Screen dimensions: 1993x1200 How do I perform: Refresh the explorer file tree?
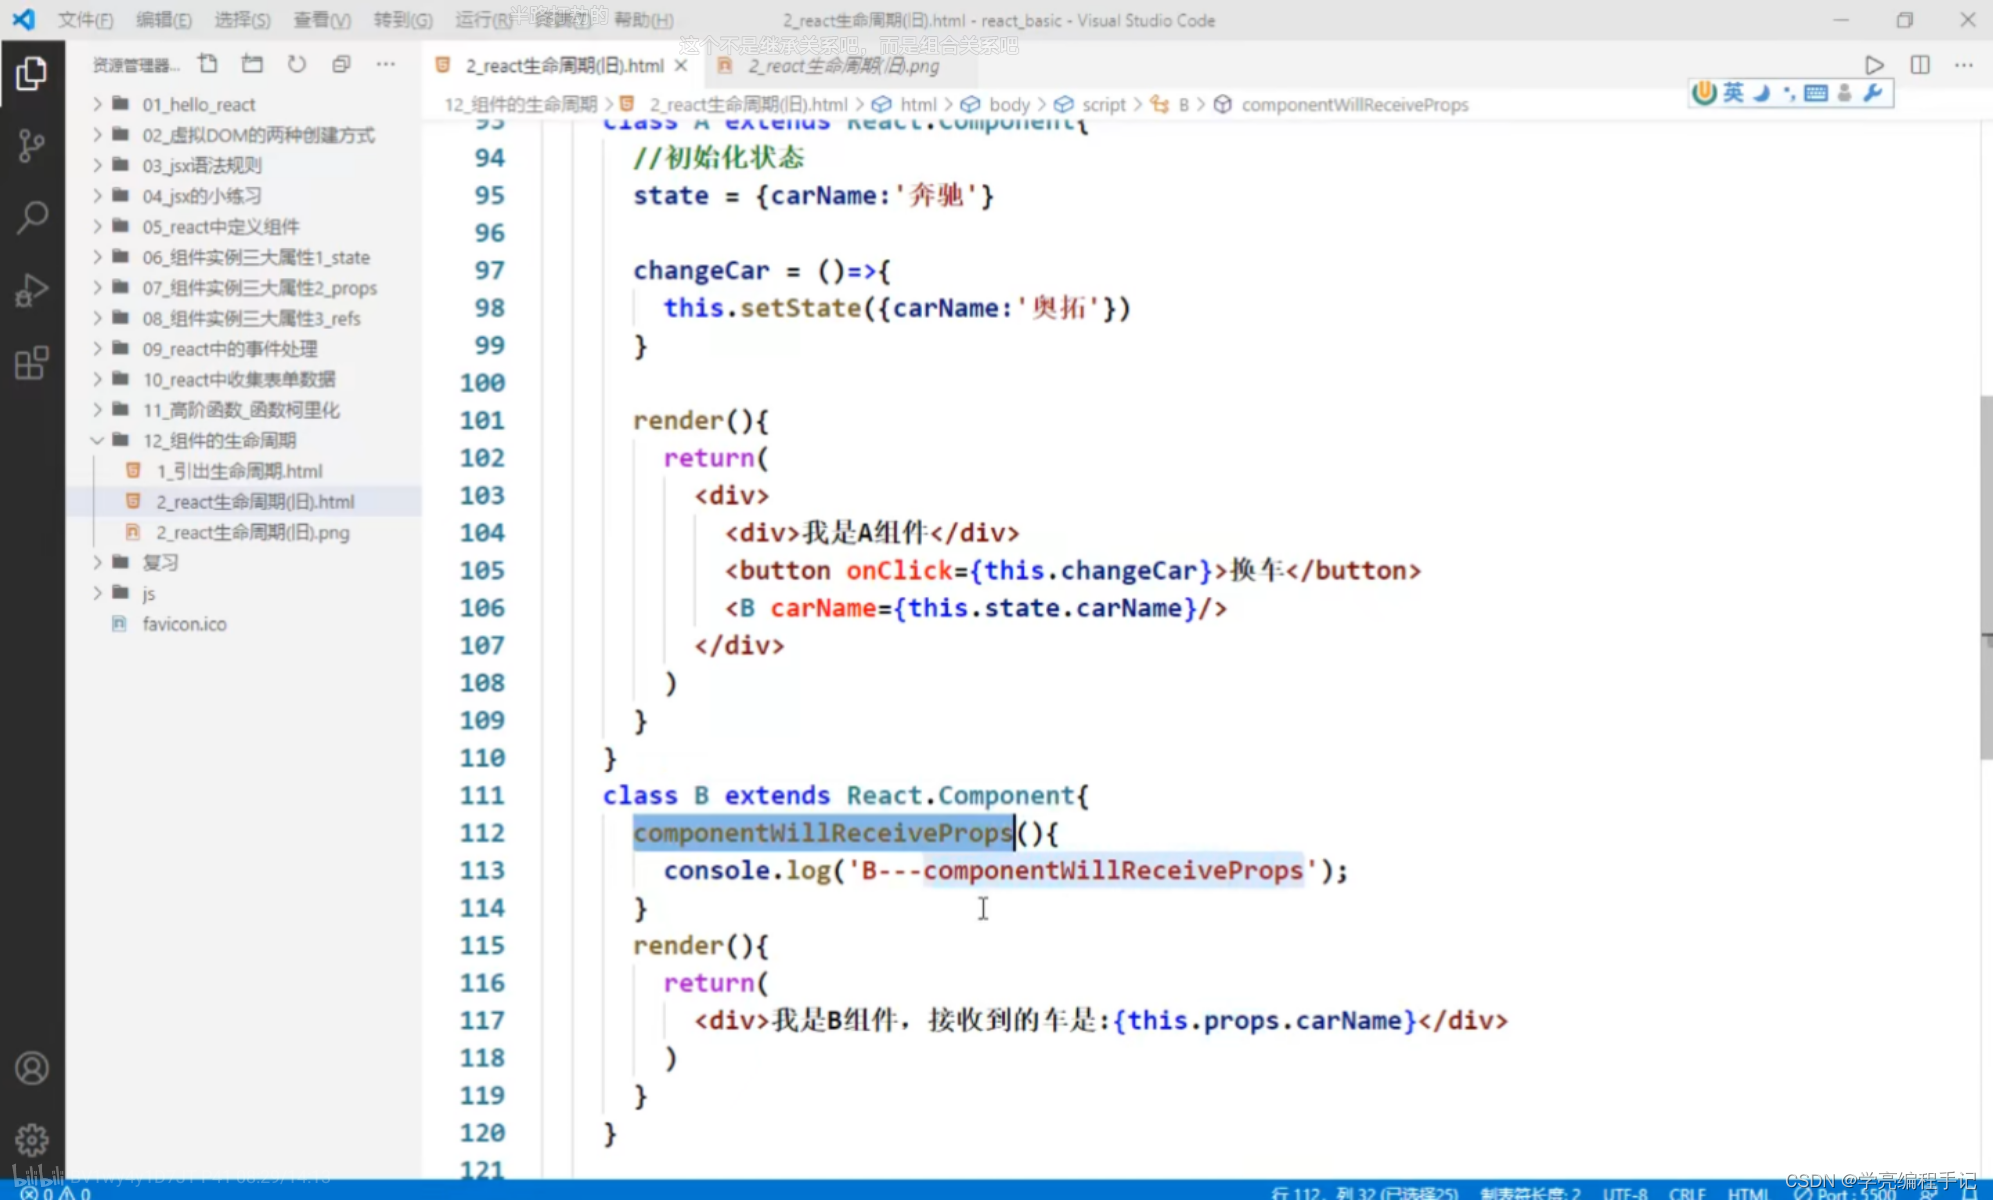(x=297, y=64)
